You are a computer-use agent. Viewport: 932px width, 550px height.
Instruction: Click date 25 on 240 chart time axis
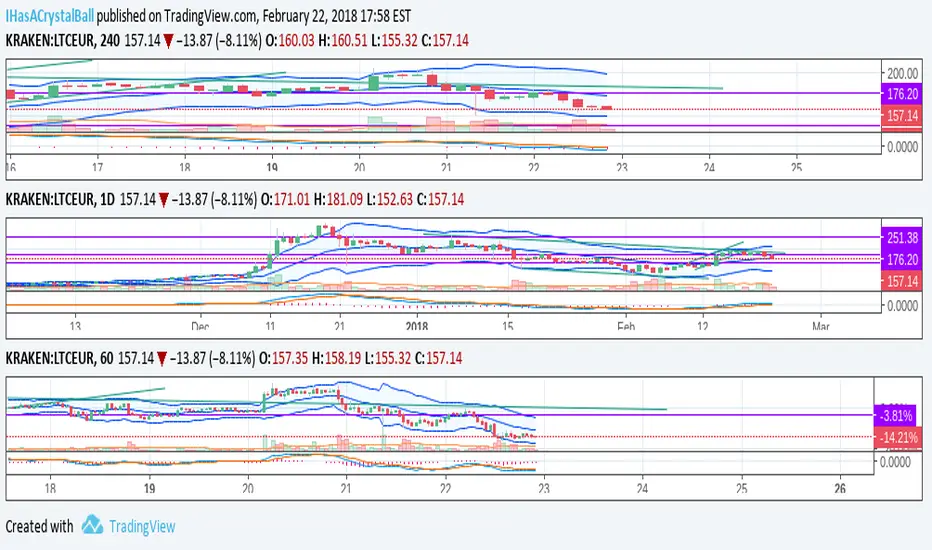pos(796,168)
